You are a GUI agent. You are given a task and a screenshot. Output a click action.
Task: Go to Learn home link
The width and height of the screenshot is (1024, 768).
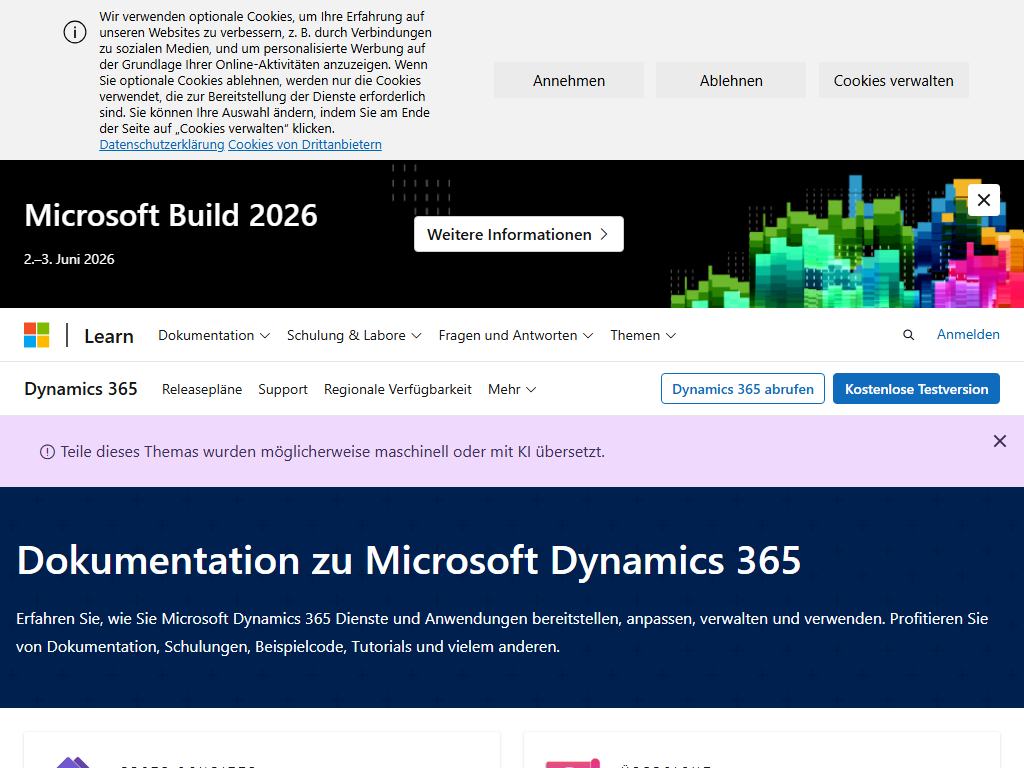click(109, 336)
